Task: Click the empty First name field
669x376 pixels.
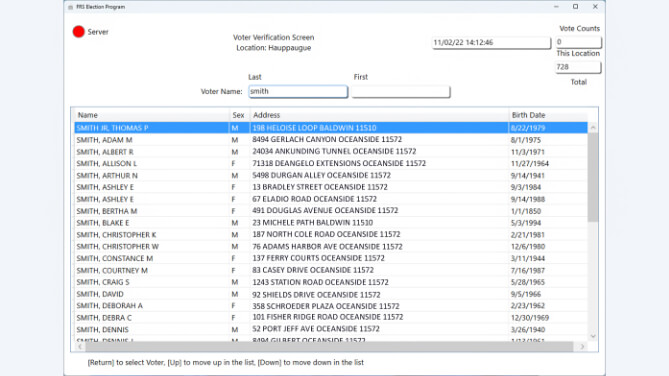Action: 401,91
